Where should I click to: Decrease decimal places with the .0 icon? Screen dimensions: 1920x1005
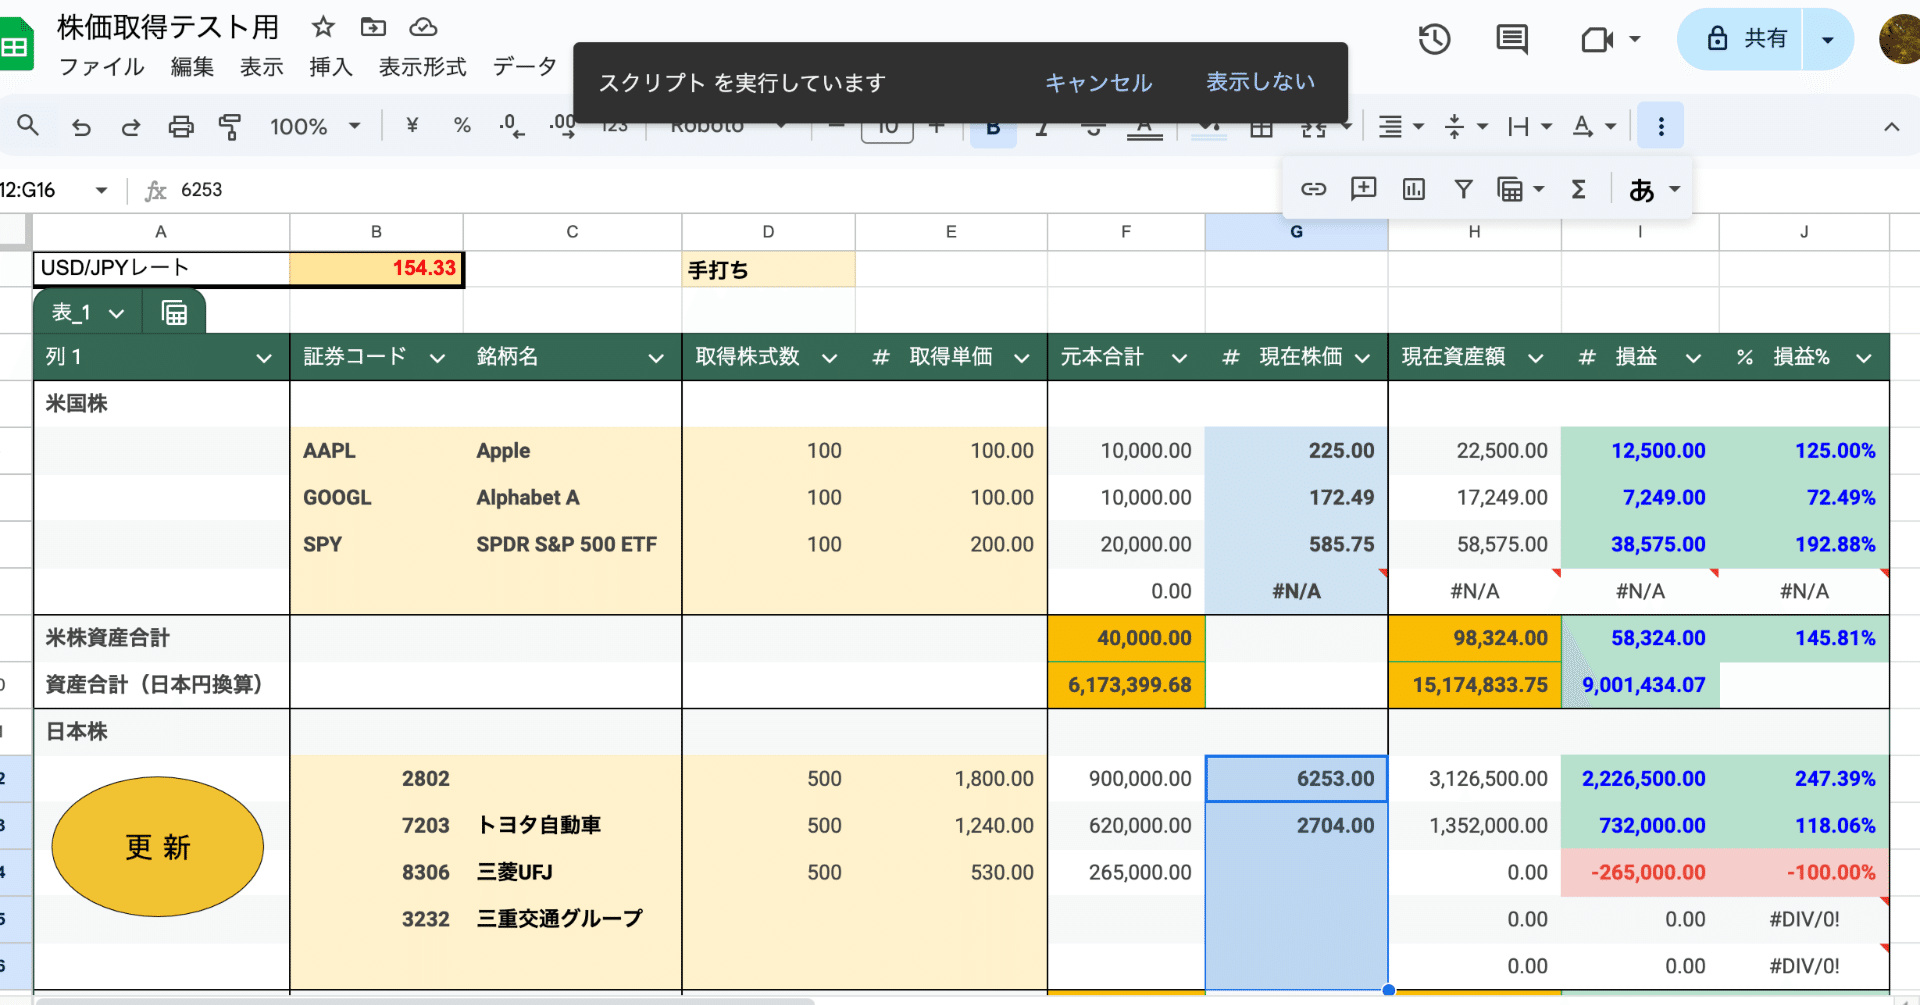coord(510,126)
